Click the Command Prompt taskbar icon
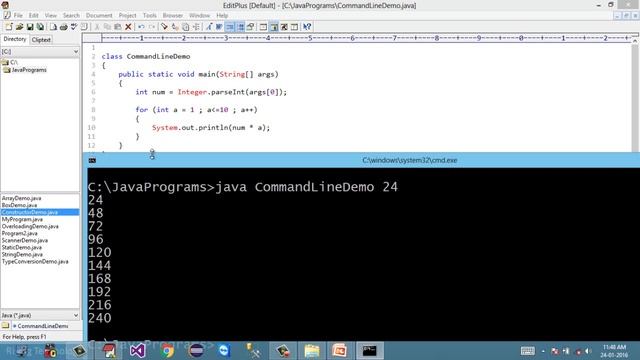Screen dimensions: 640x360 point(369,351)
